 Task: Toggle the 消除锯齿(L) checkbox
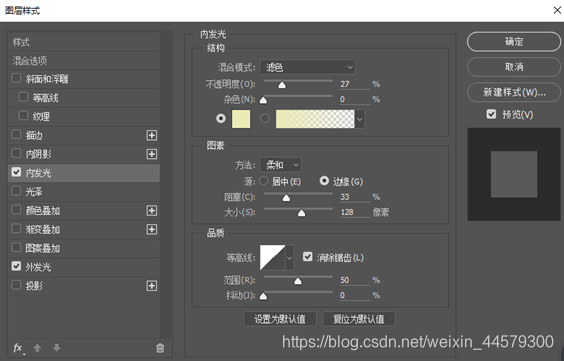tap(308, 256)
